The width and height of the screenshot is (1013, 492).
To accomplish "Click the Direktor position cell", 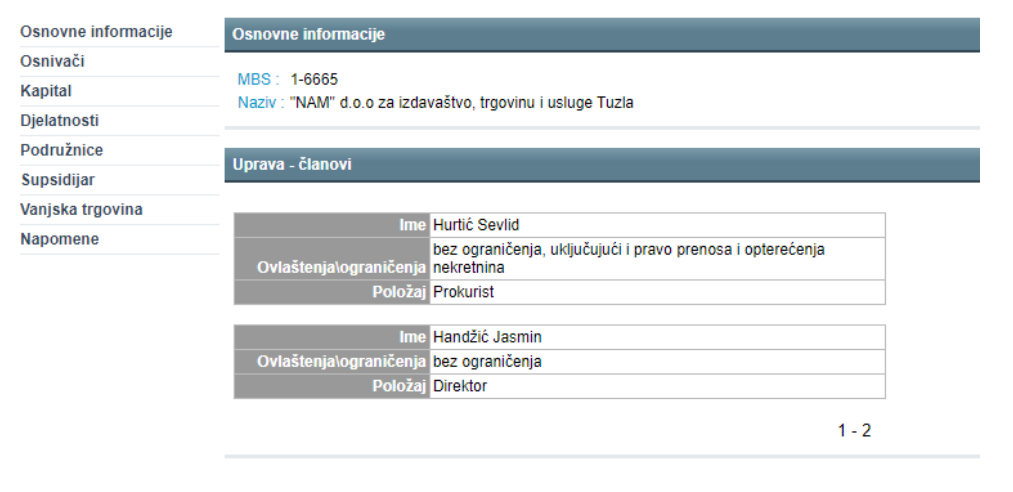I will (x=460, y=386).
